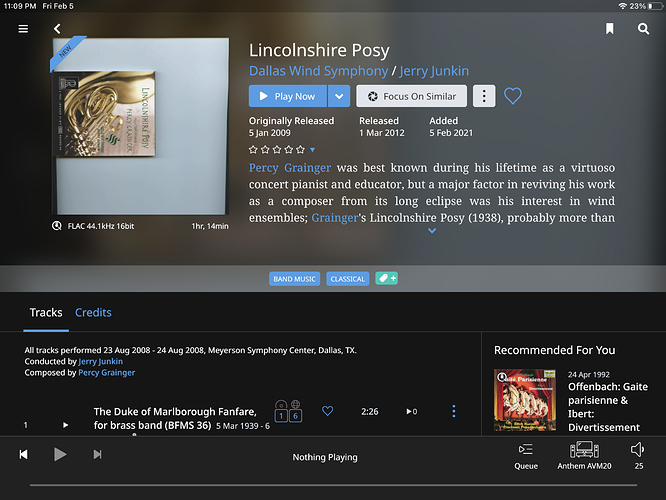This screenshot has height=500, width=666.
Task: Click Play Now for the album
Action: (x=288, y=96)
